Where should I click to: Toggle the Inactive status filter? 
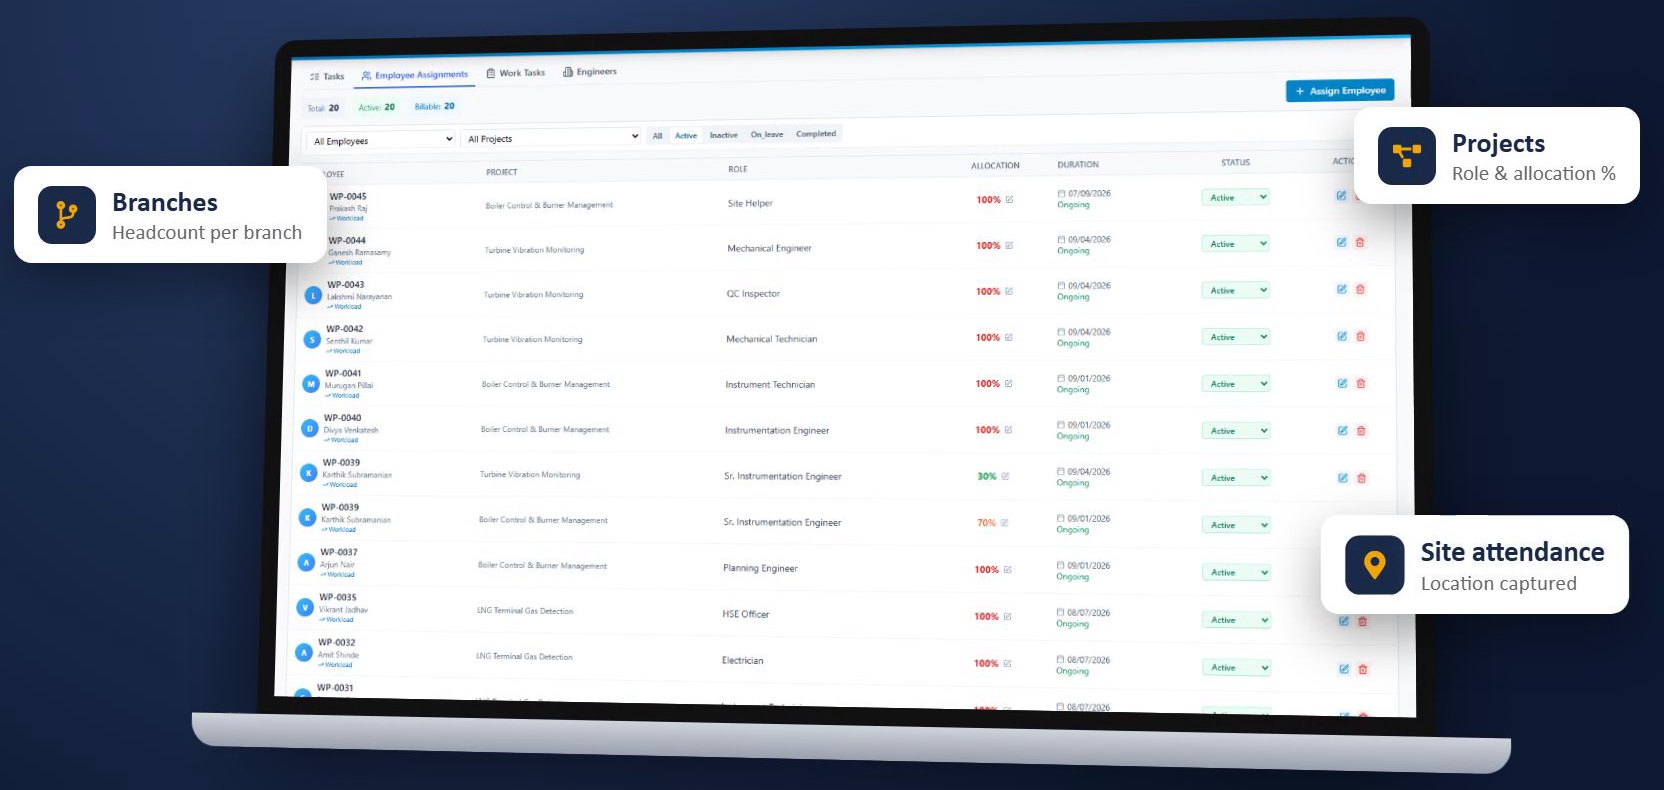coord(724,135)
